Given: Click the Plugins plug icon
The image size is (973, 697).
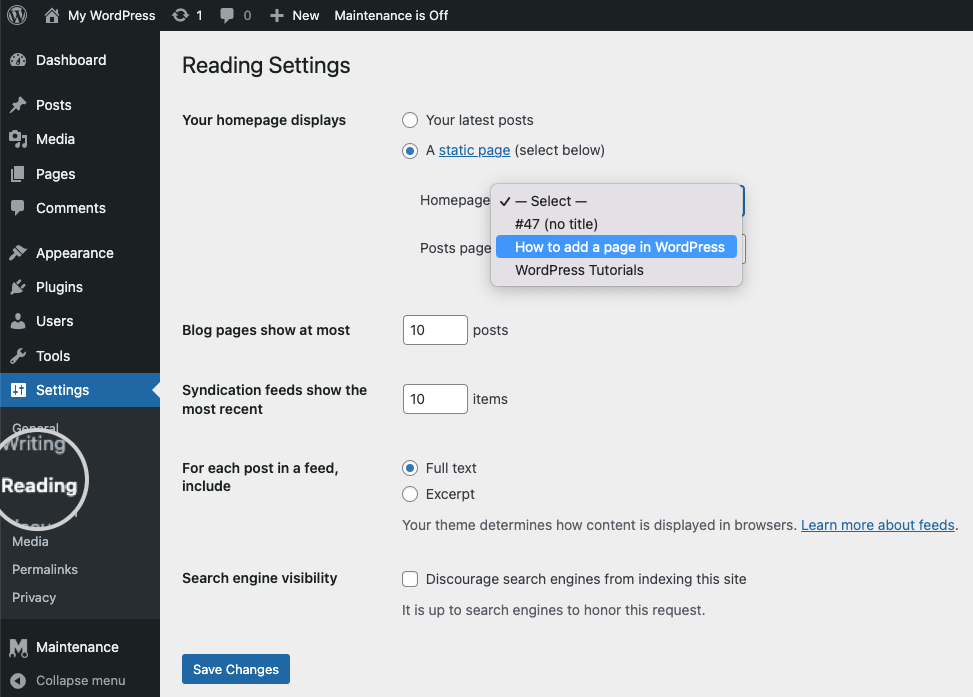Looking at the screenshot, I should pos(18,287).
